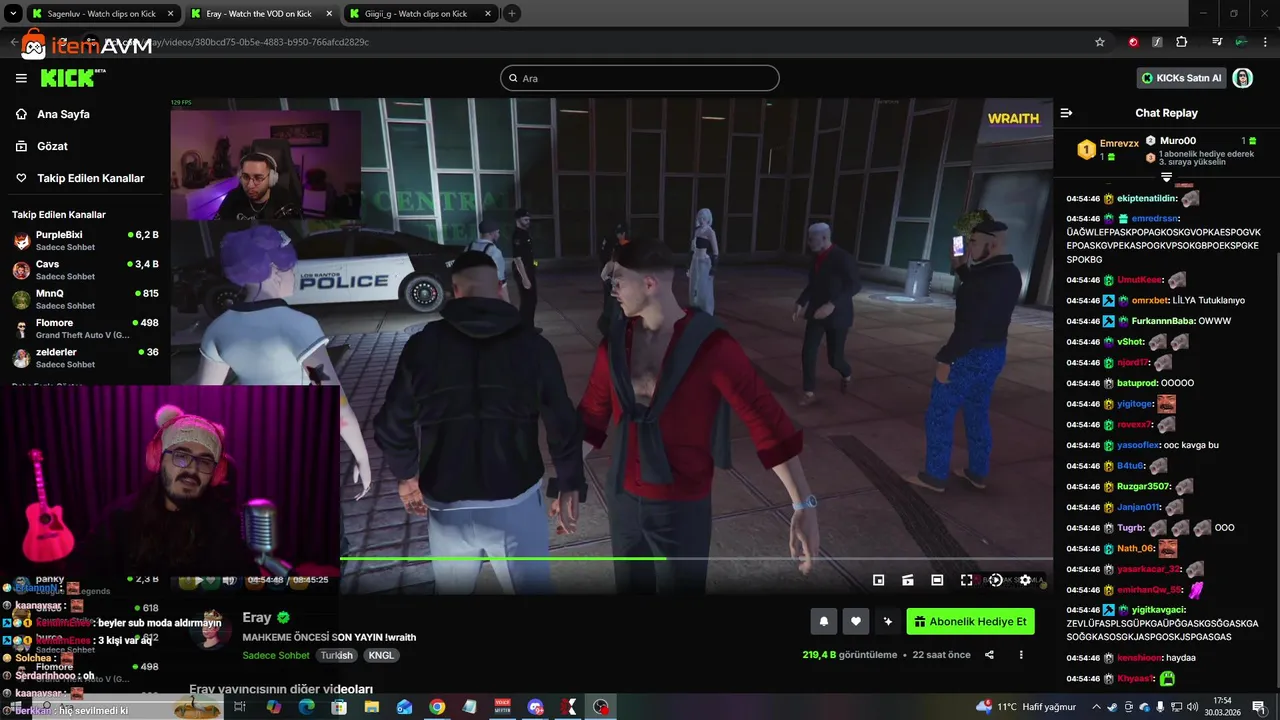Close the Giigii_g tab

tap(486, 14)
